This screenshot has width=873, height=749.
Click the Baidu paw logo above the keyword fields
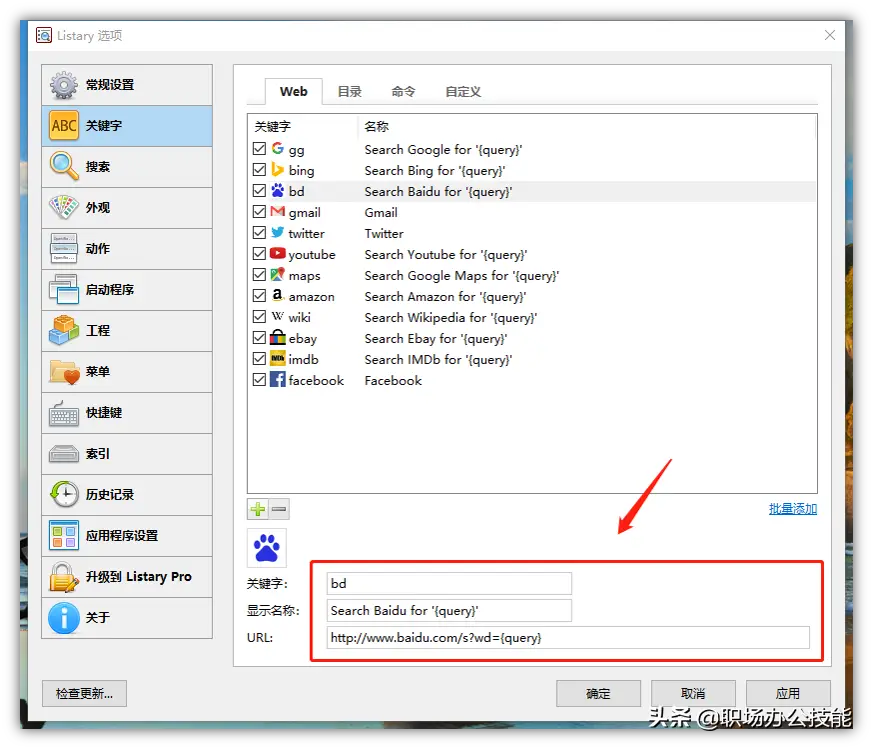(266, 546)
